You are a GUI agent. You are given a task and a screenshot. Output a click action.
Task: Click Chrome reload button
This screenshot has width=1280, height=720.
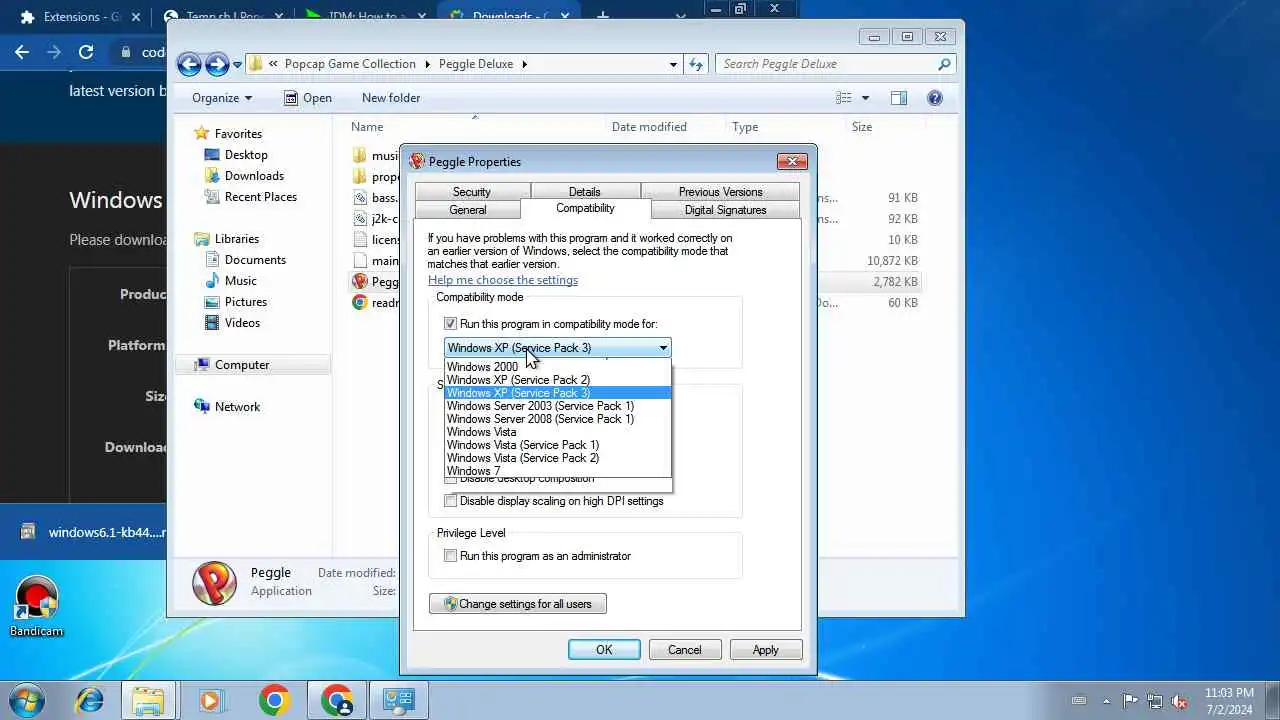coord(86,52)
